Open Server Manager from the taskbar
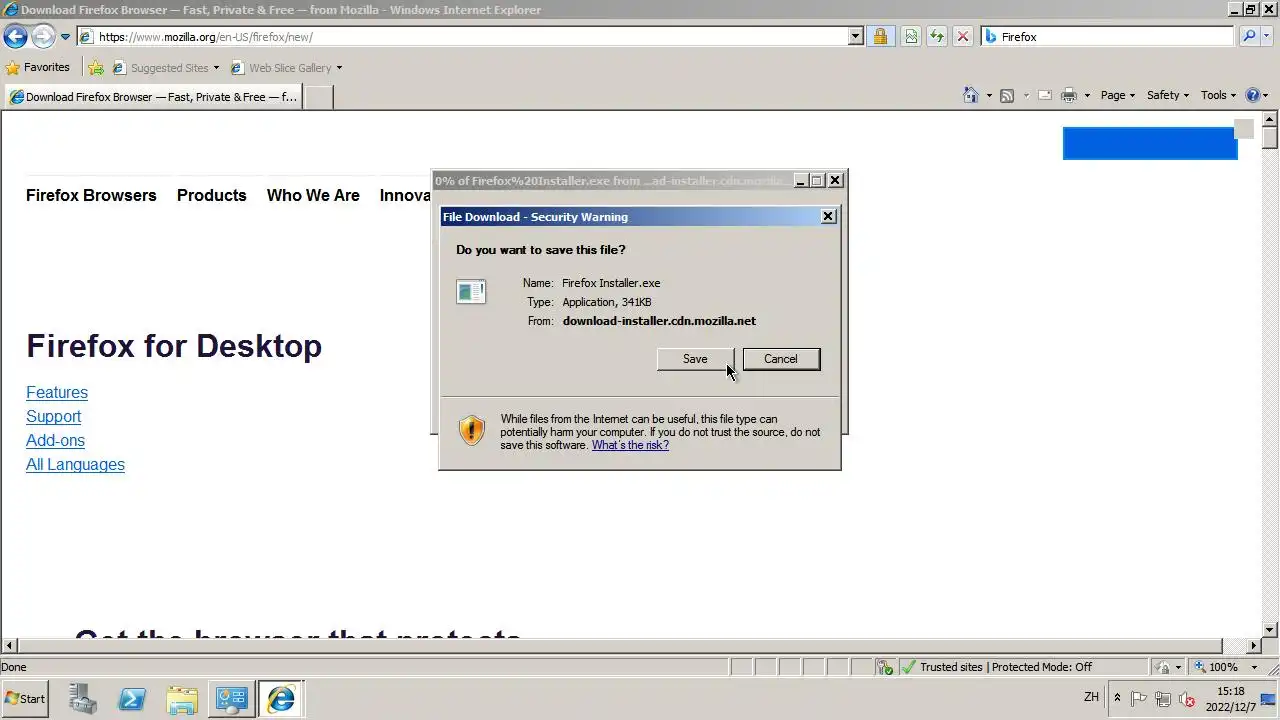The width and height of the screenshot is (1280, 720). [83, 699]
